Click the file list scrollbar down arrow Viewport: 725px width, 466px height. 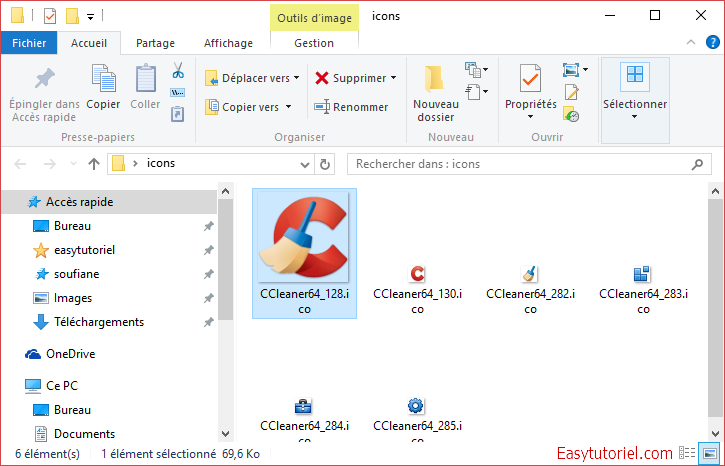[715, 434]
